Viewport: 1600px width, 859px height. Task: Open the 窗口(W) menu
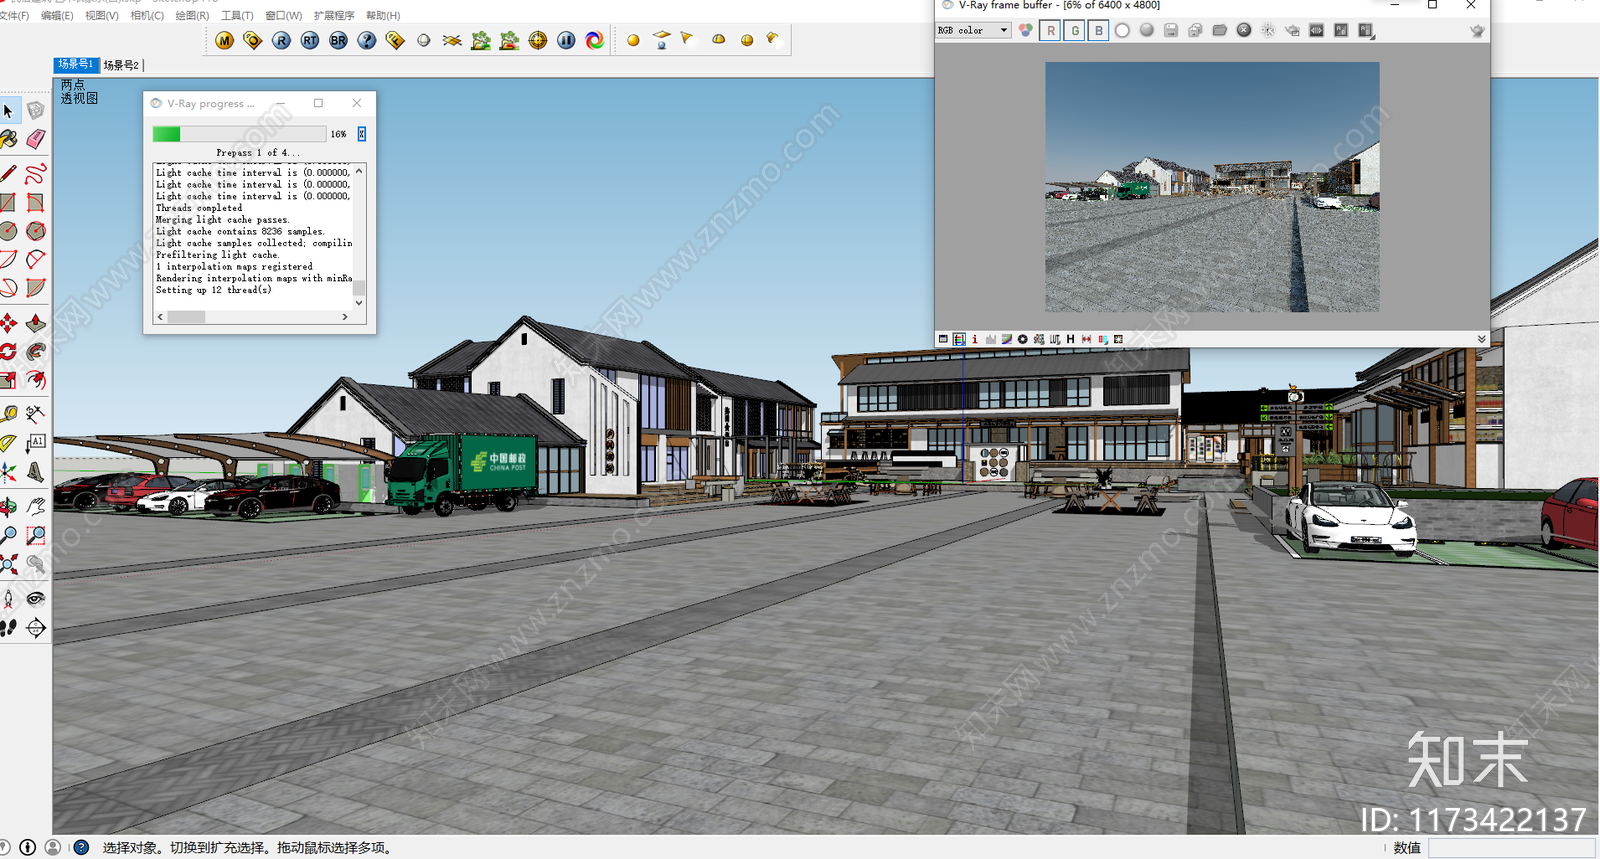click(283, 15)
